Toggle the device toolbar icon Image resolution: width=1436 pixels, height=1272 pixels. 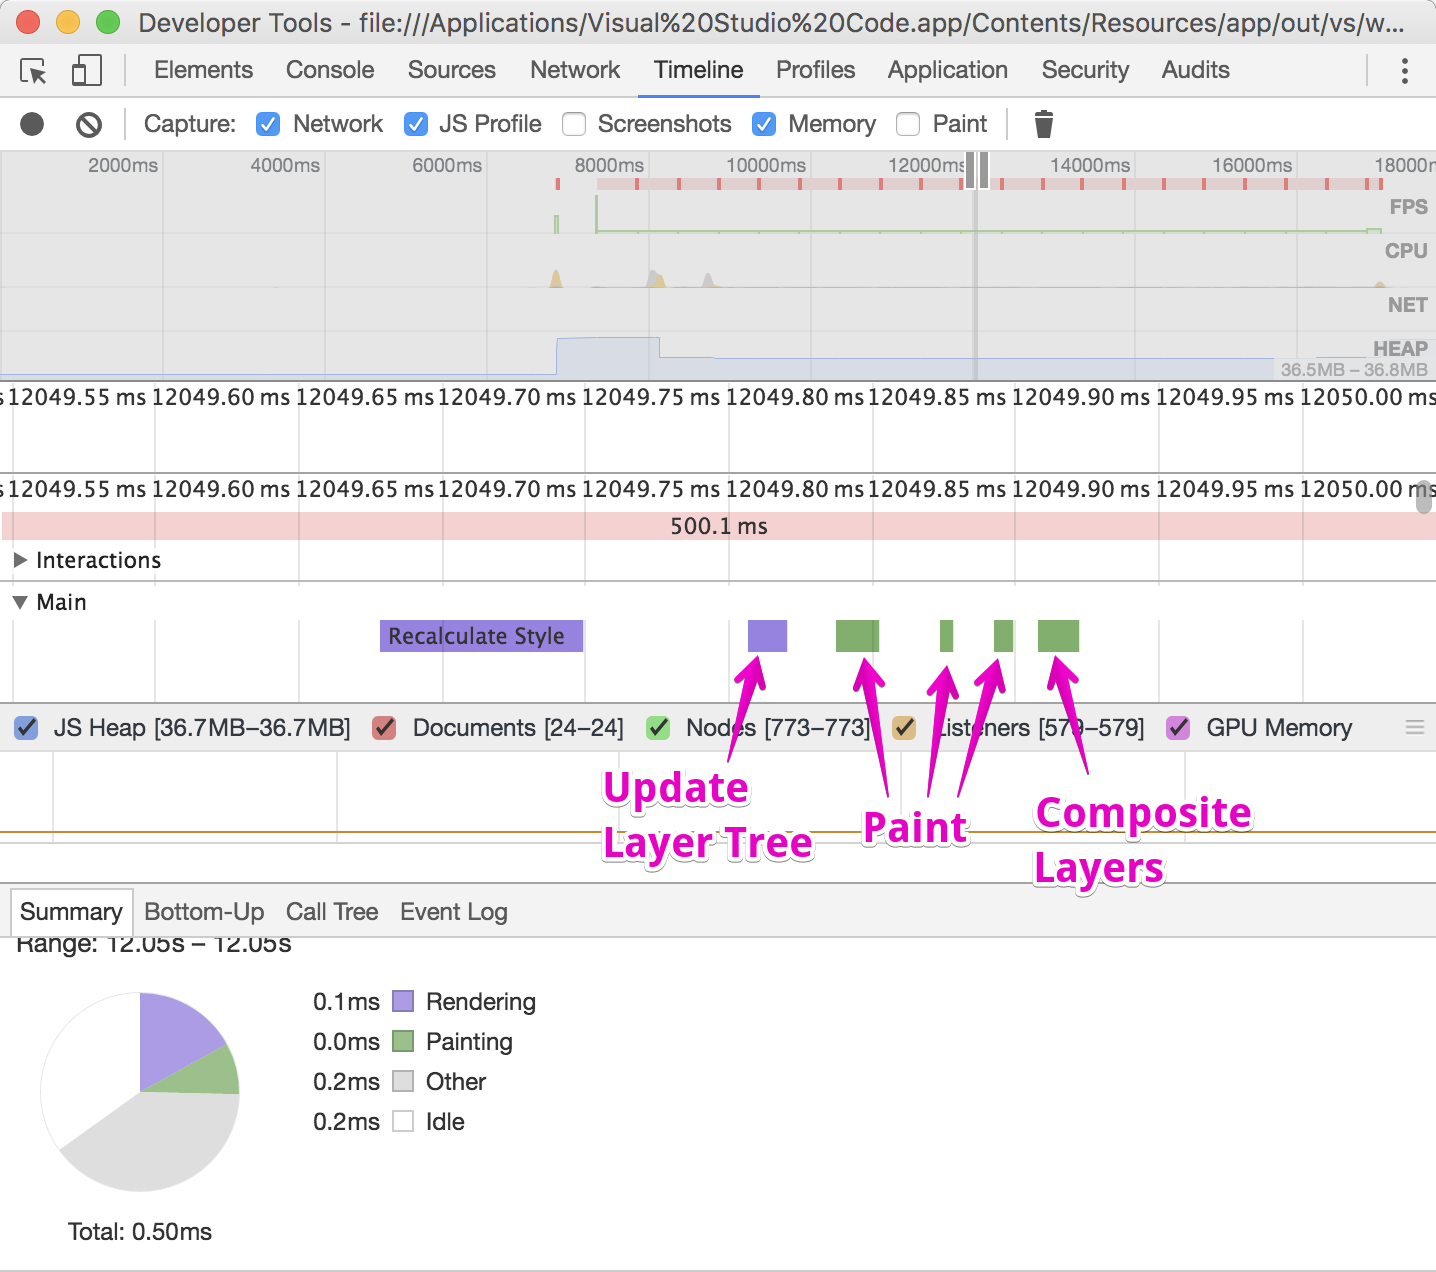click(x=87, y=70)
